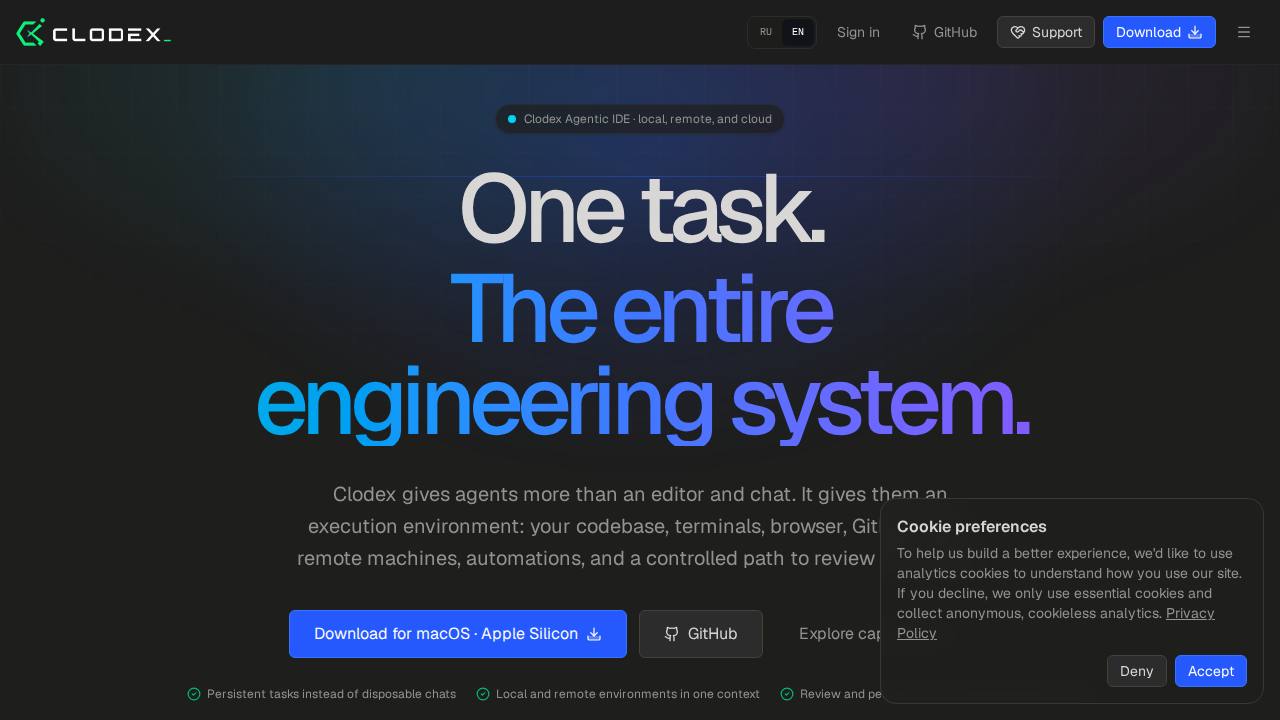Click 'Local and remote environments in one context' text
Image resolution: width=1280 pixels, height=720 pixels.
628,694
